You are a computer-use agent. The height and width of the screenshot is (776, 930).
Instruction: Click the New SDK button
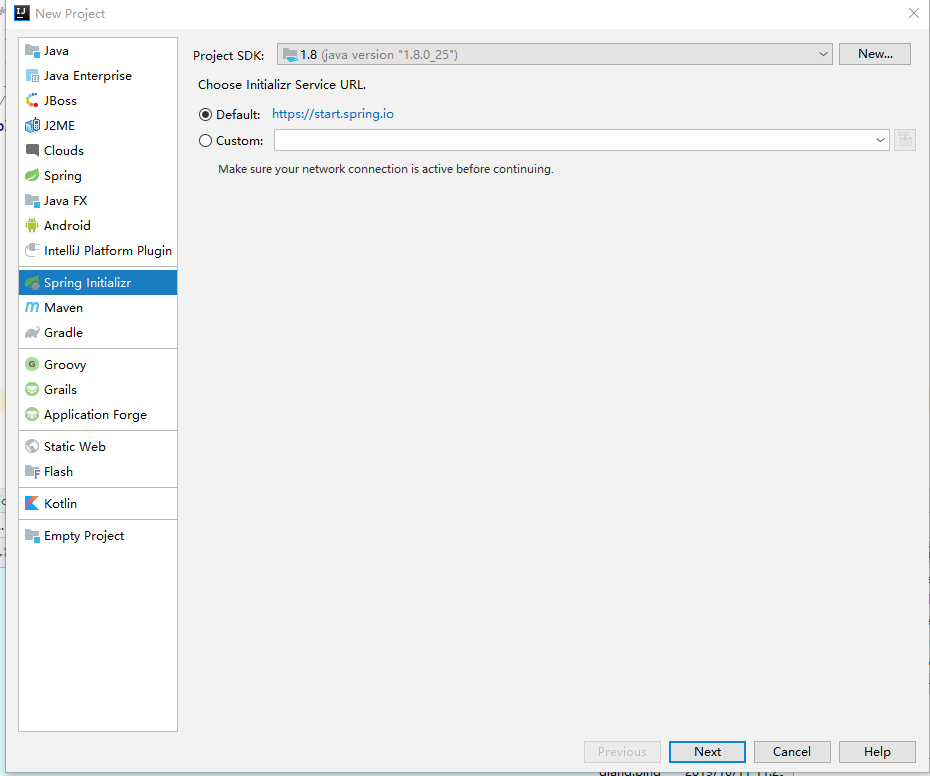874,54
